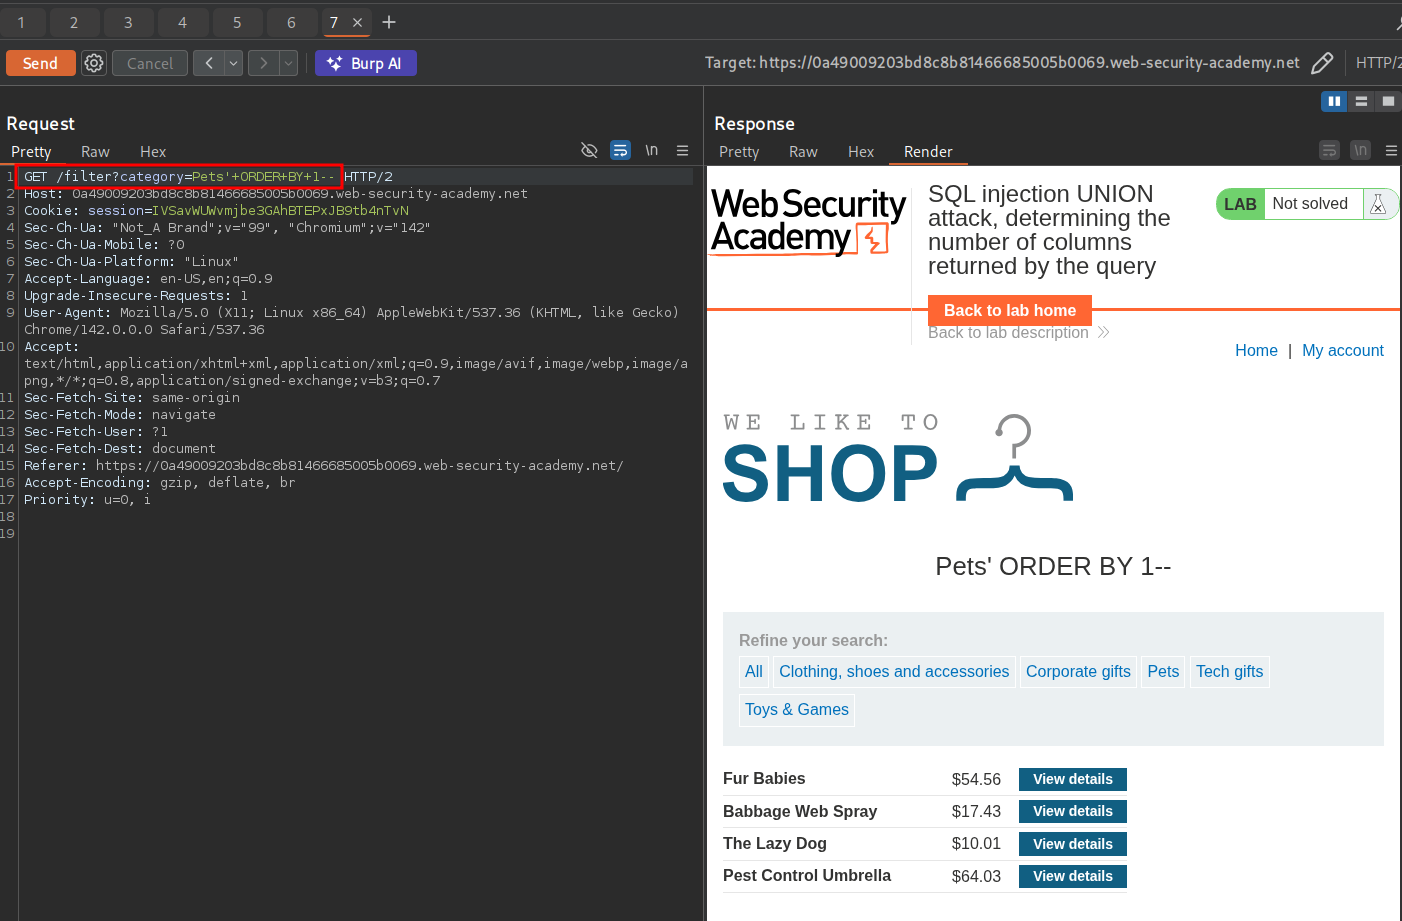Expand Back to lab description chevron
This screenshot has height=921, width=1402.
click(x=1103, y=332)
